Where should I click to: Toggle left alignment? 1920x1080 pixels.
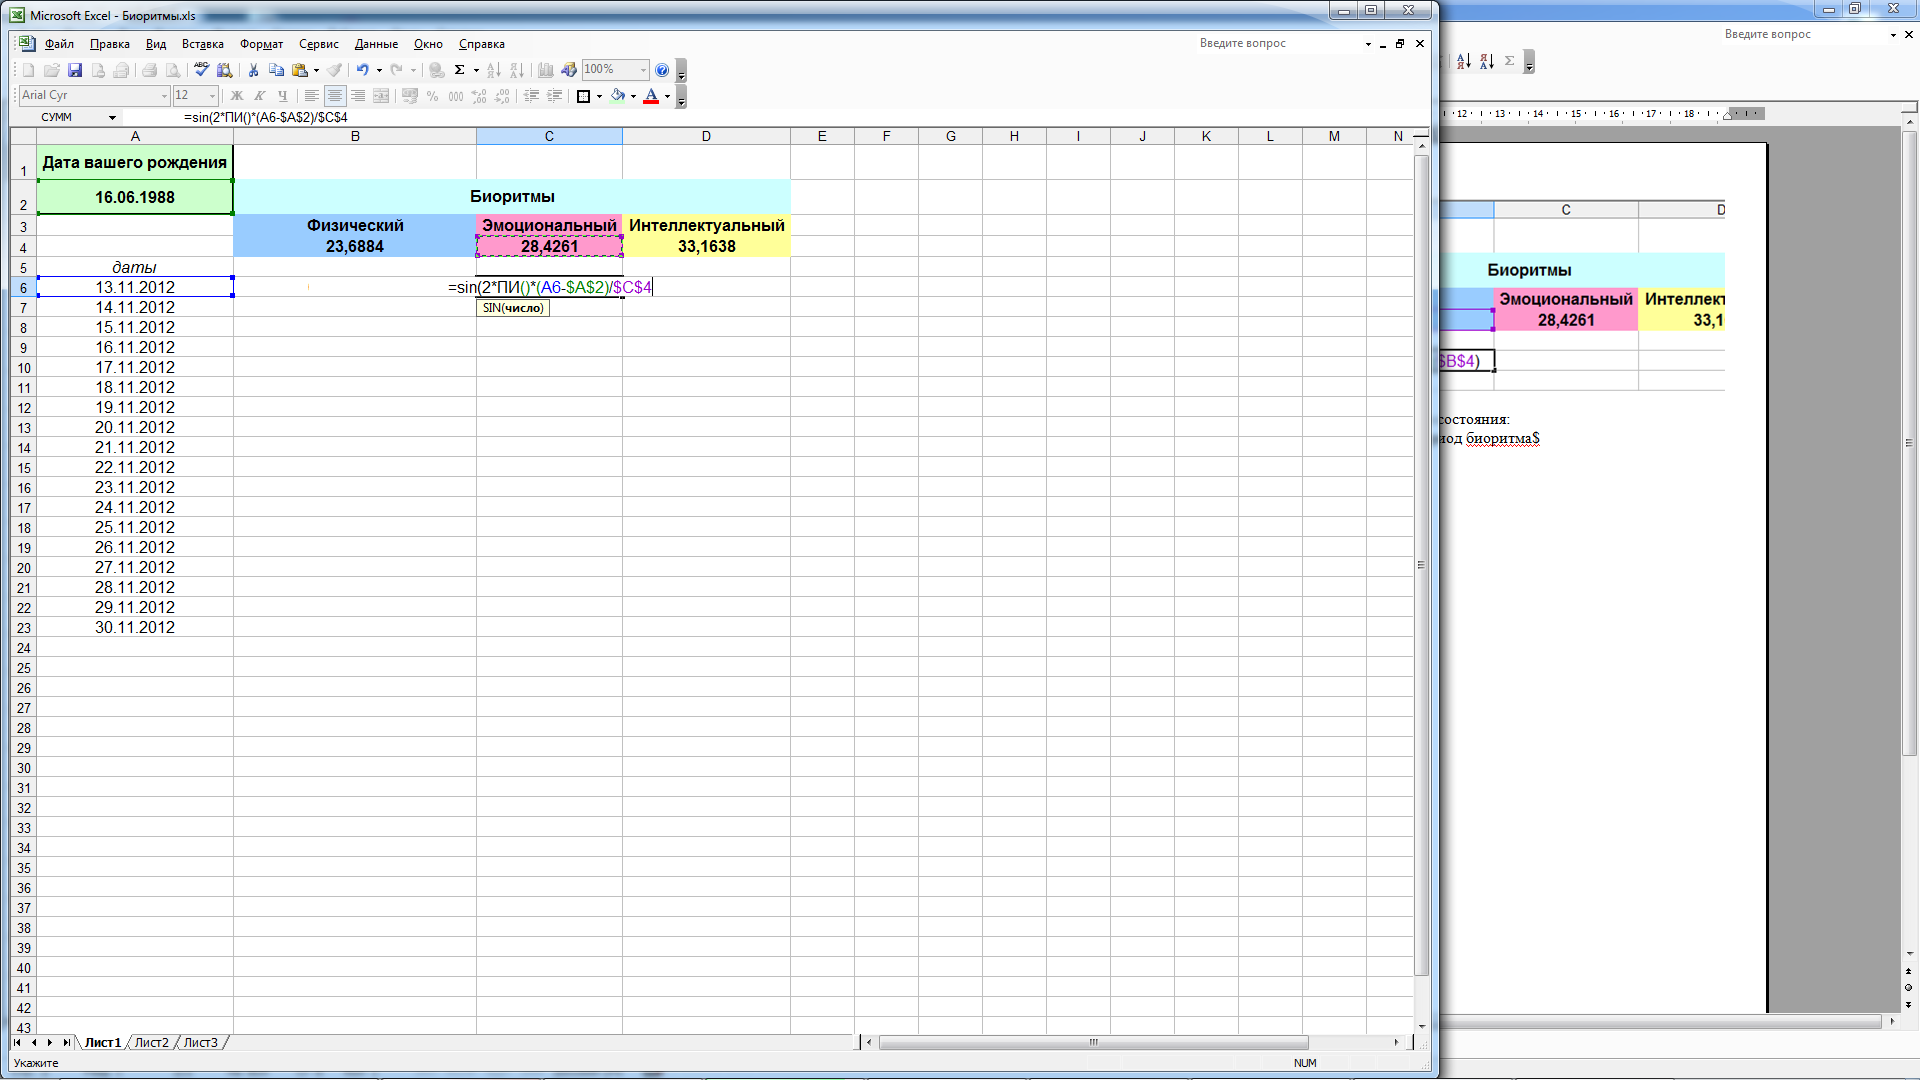point(312,96)
